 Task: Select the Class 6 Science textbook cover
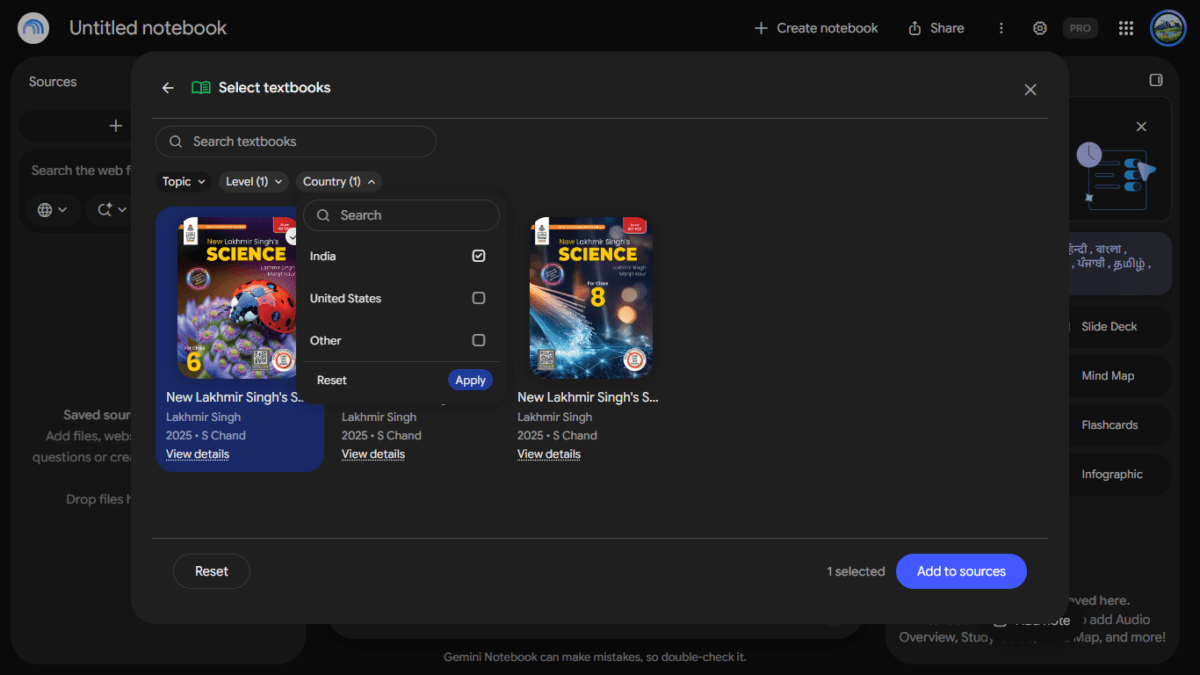click(x=238, y=297)
